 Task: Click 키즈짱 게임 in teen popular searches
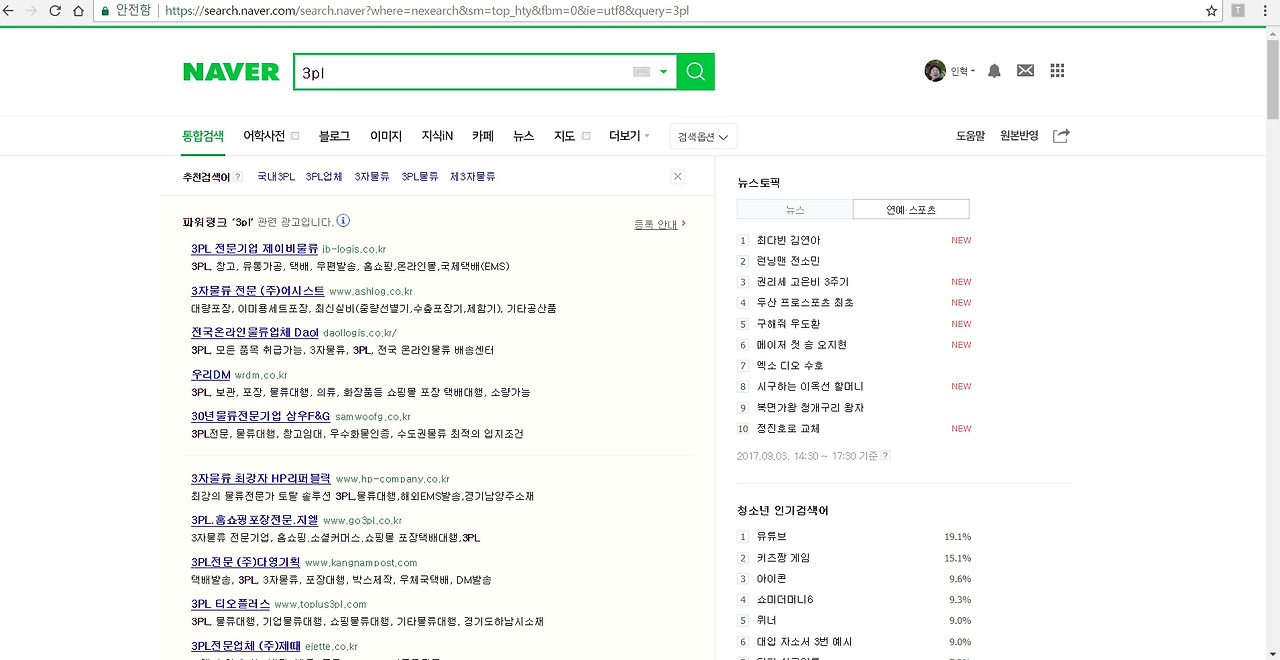tap(783, 558)
